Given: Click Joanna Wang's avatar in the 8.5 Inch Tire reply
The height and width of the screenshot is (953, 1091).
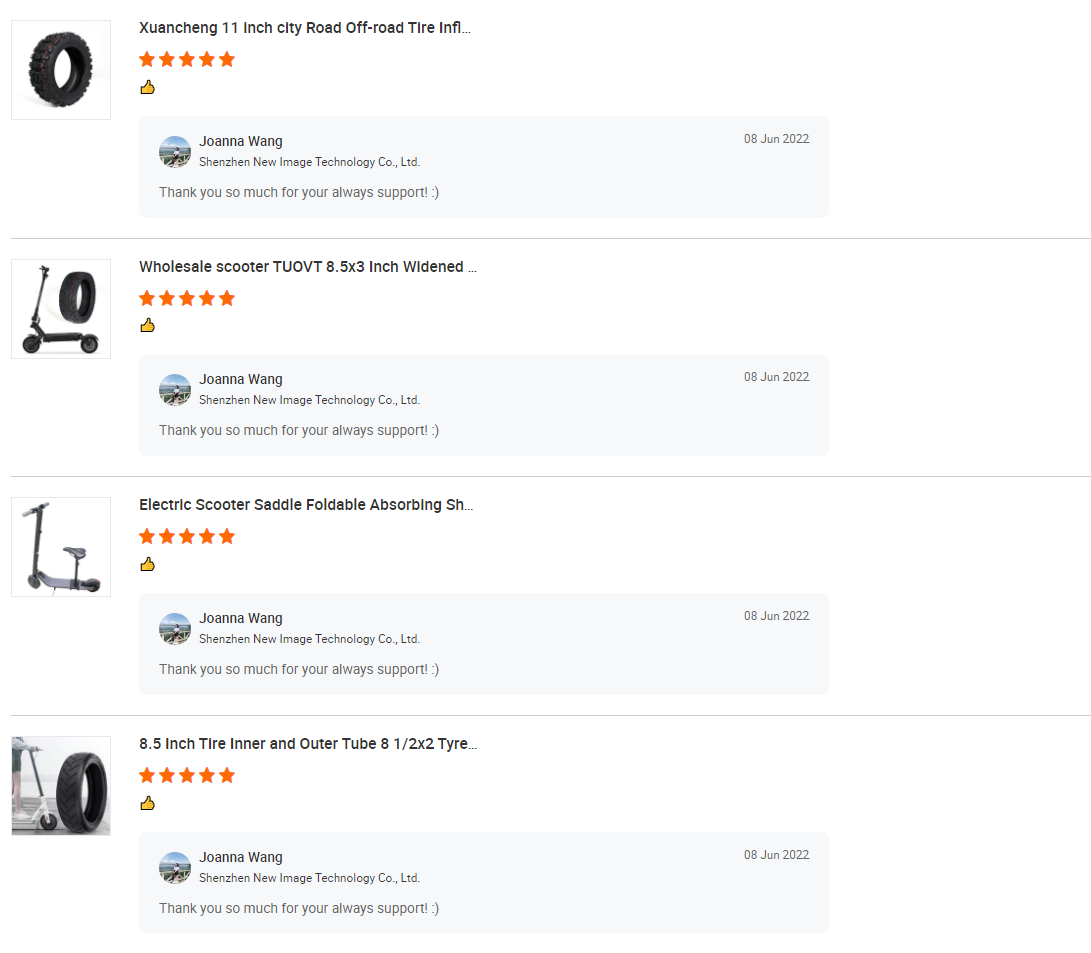Looking at the screenshot, I should click(x=175, y=868).
